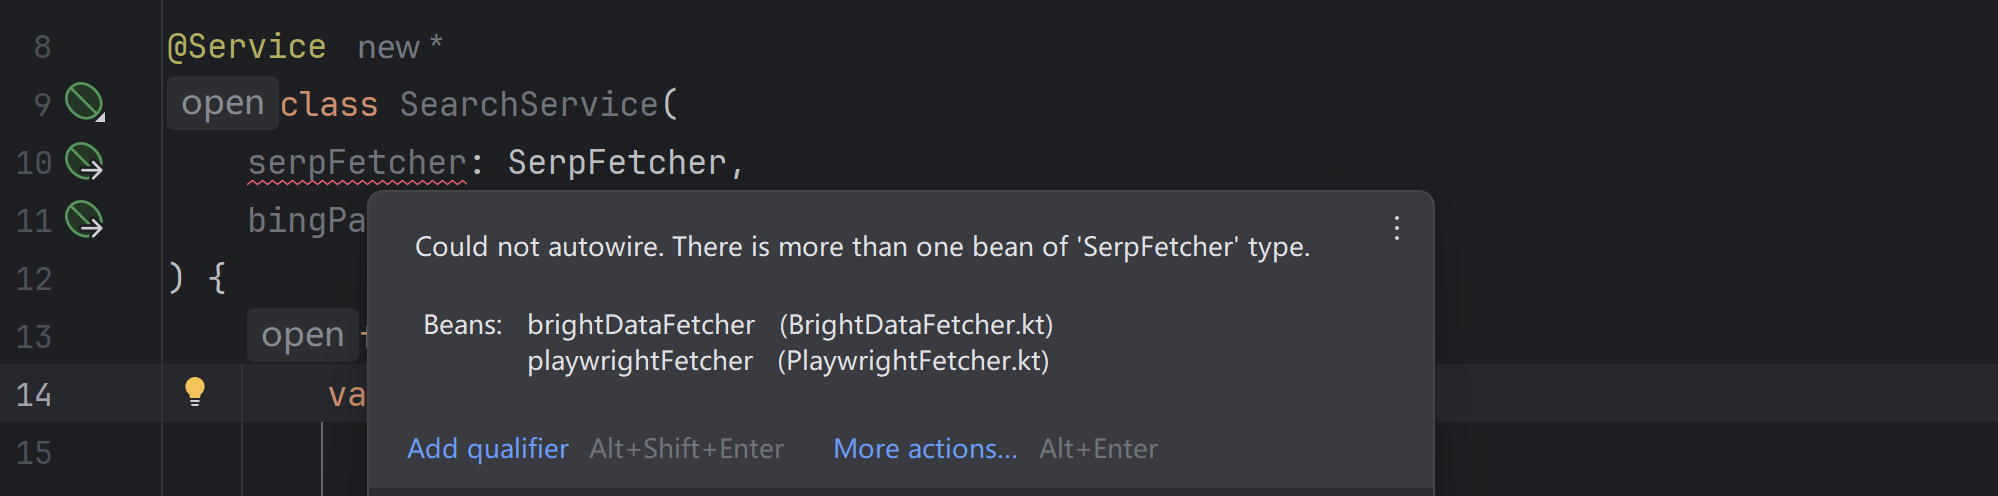1998x496 pixels.
Task: Open the three-dot options menu in the tooltip
Action: 1397,228
